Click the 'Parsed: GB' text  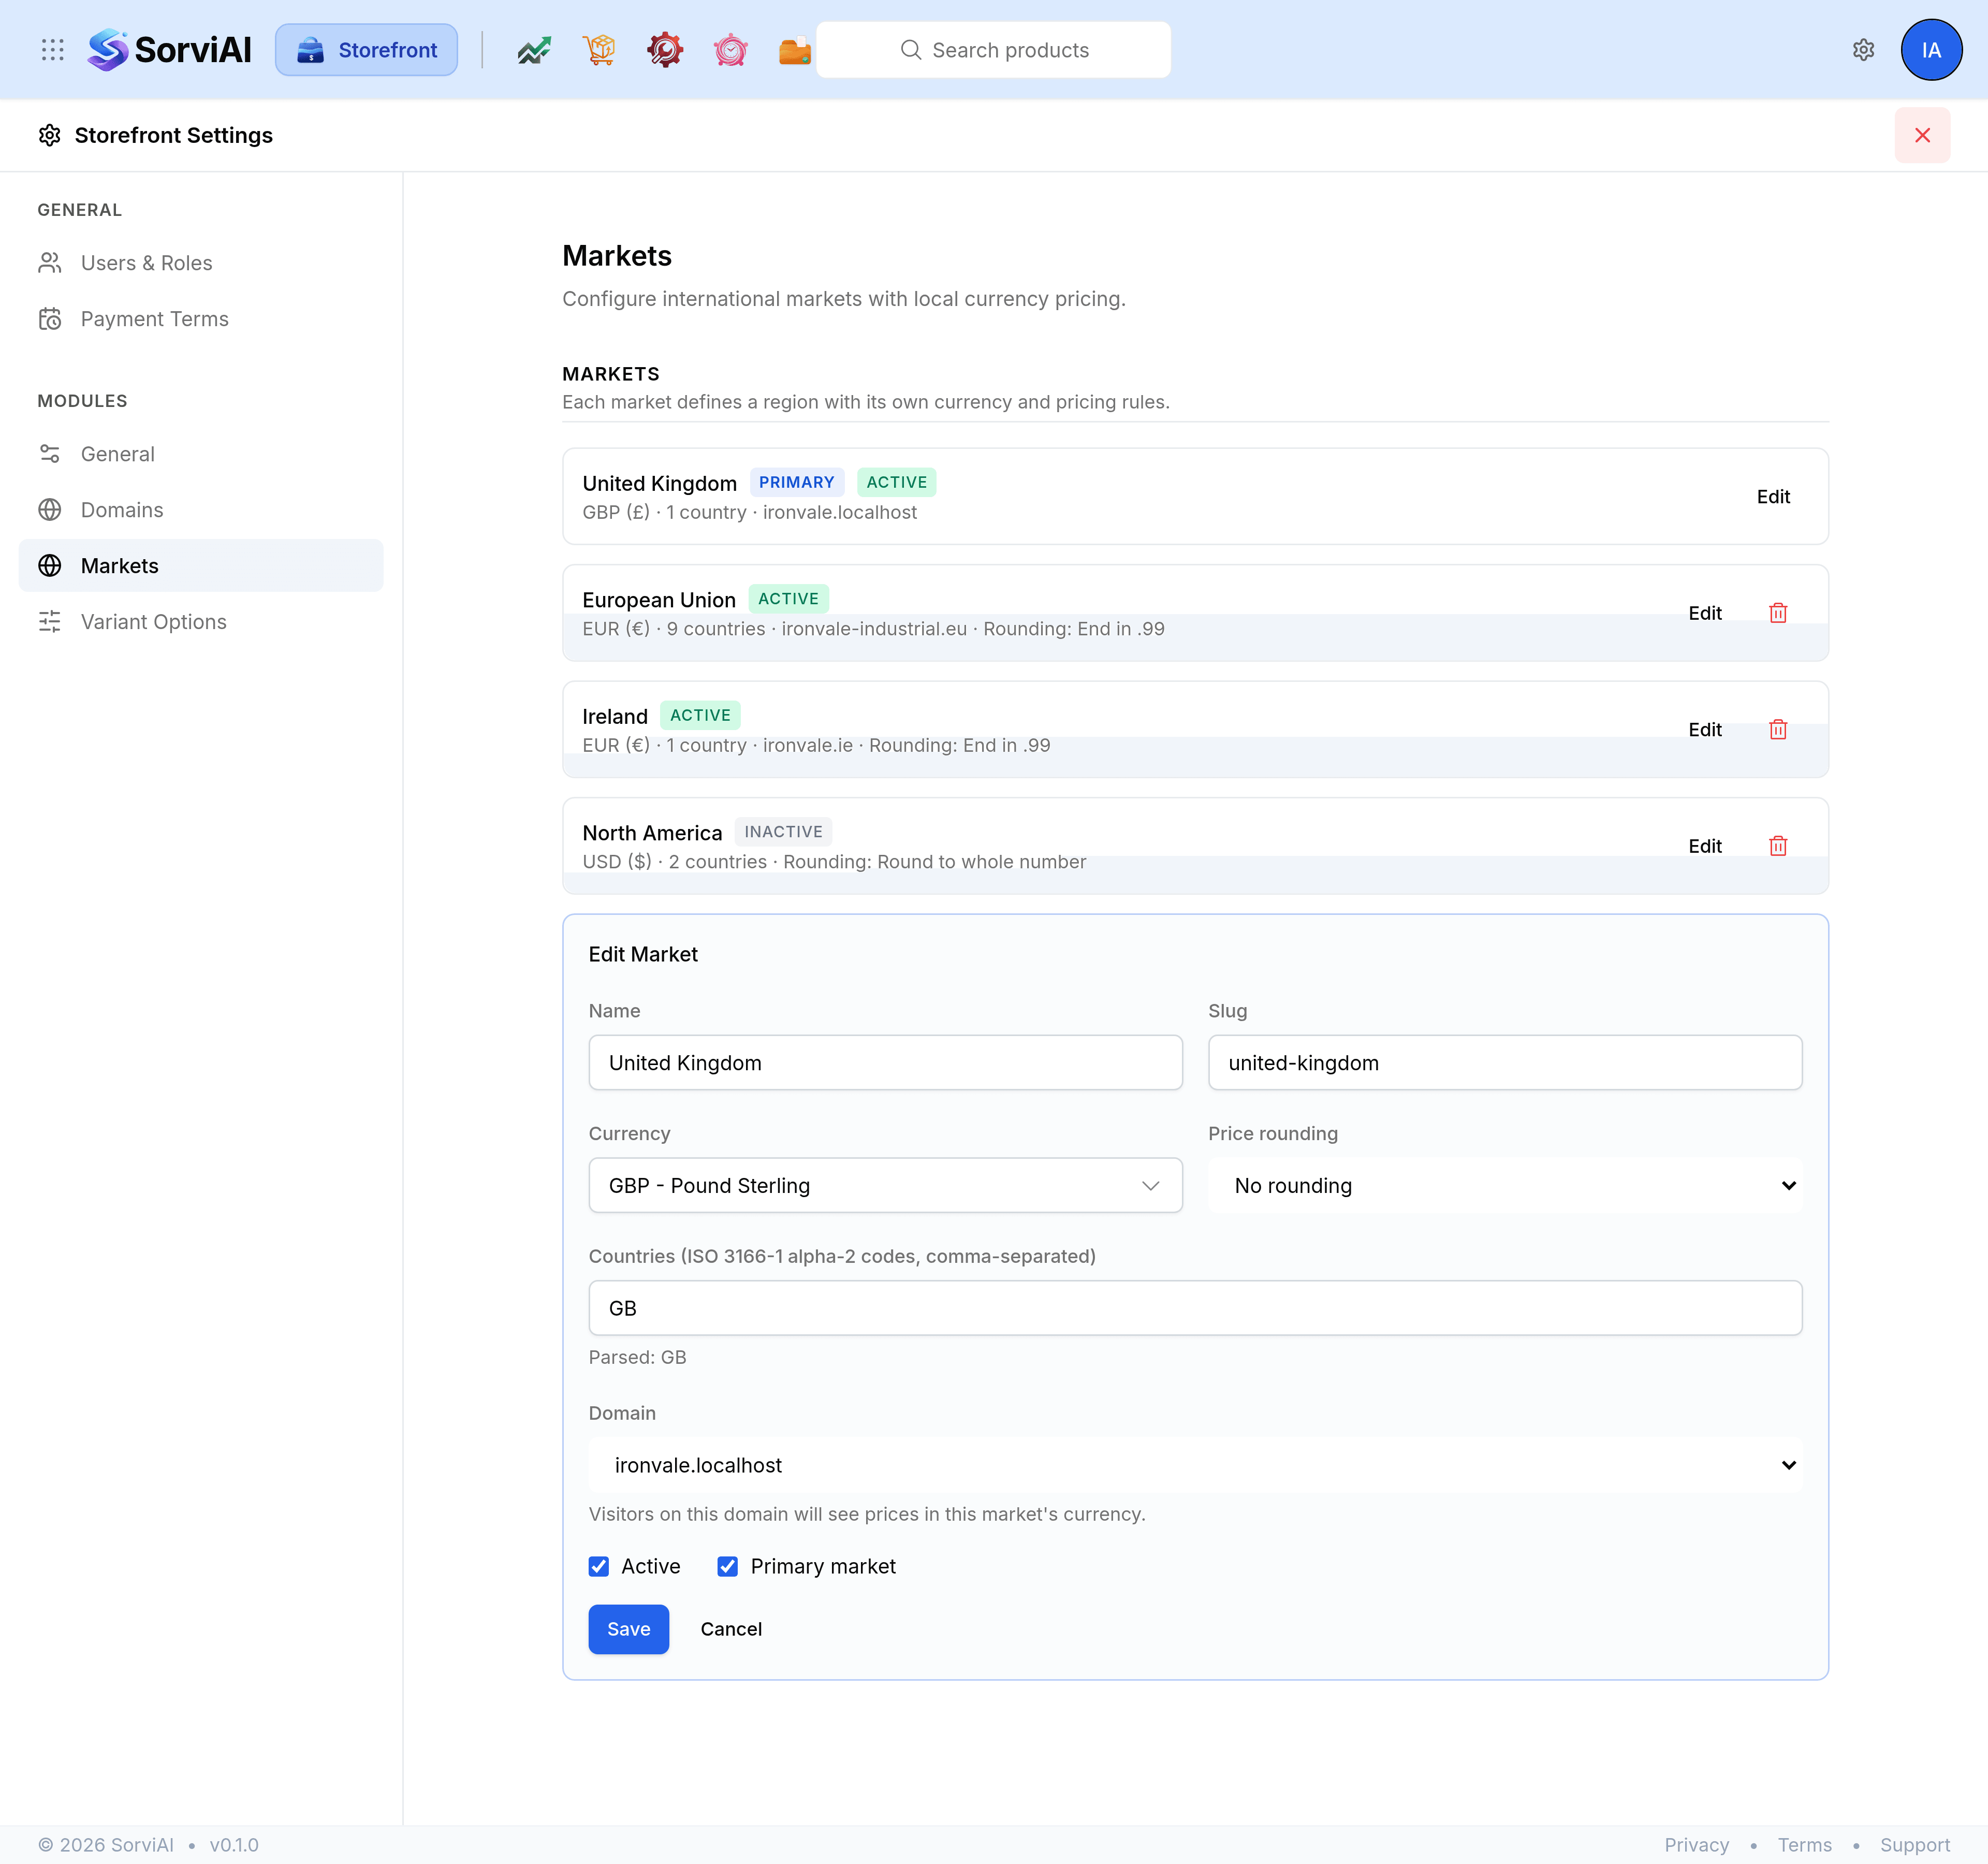tap(637, 1357)
